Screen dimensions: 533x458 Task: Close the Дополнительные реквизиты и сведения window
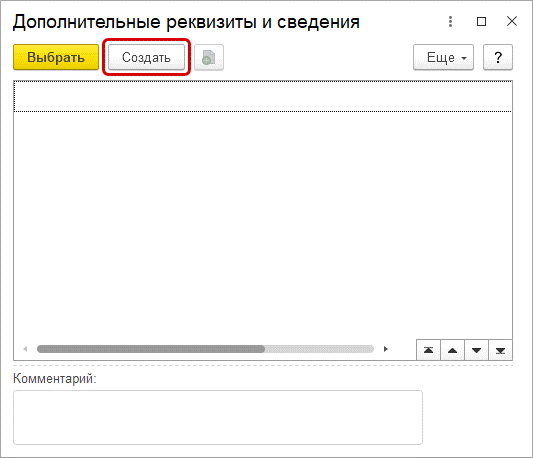tap(512, 21)
